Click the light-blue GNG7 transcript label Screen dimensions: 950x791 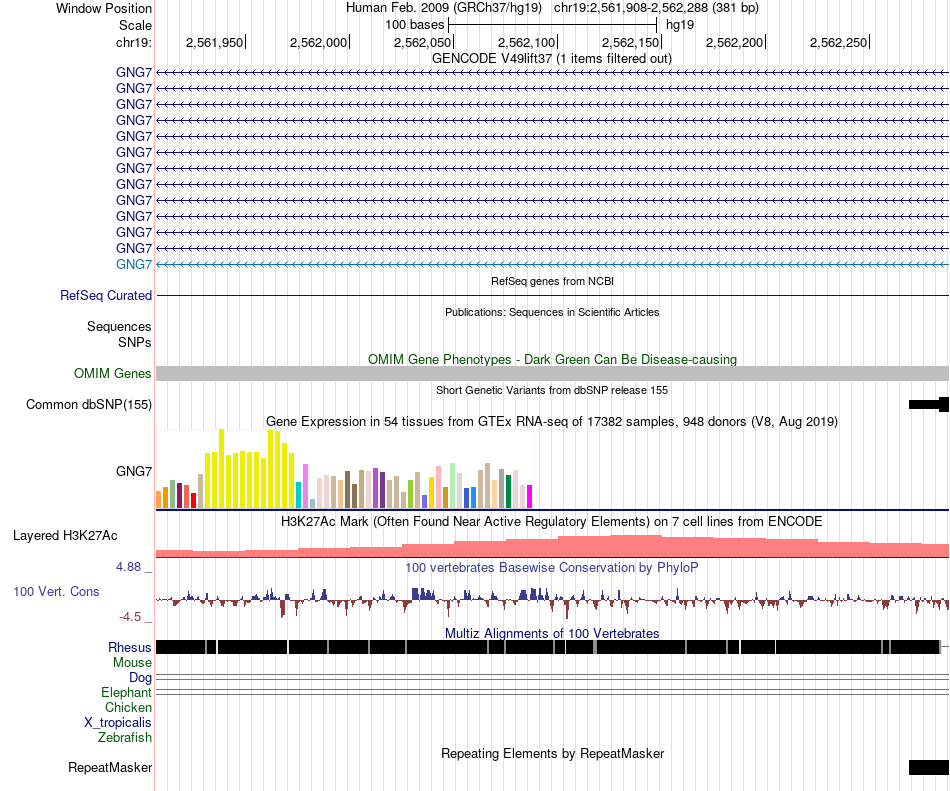[x=134, y=264]
